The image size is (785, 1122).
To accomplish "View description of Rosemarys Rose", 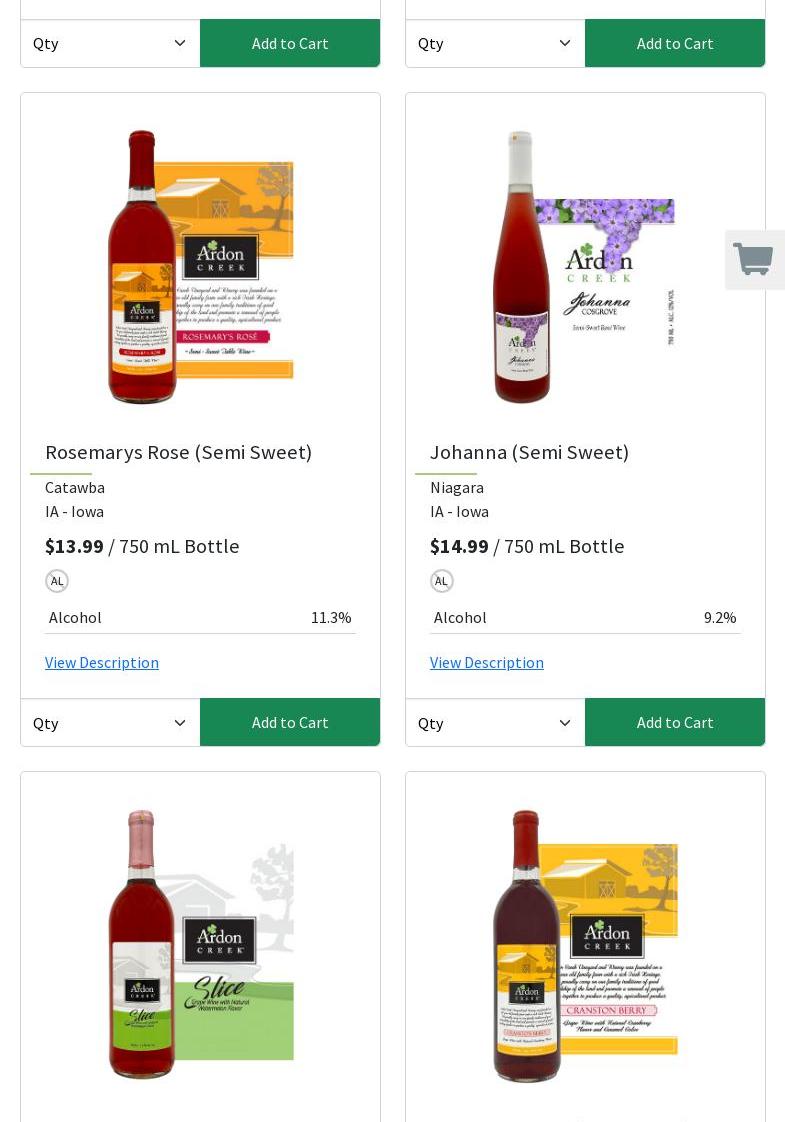I will point(102,662).
